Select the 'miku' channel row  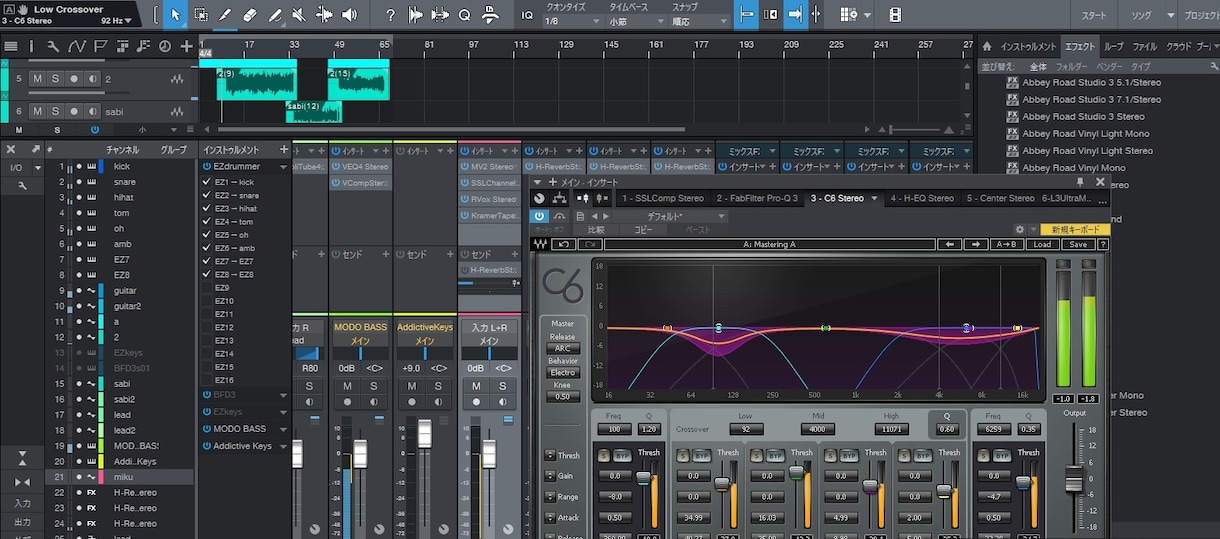(x=120, y=477)
